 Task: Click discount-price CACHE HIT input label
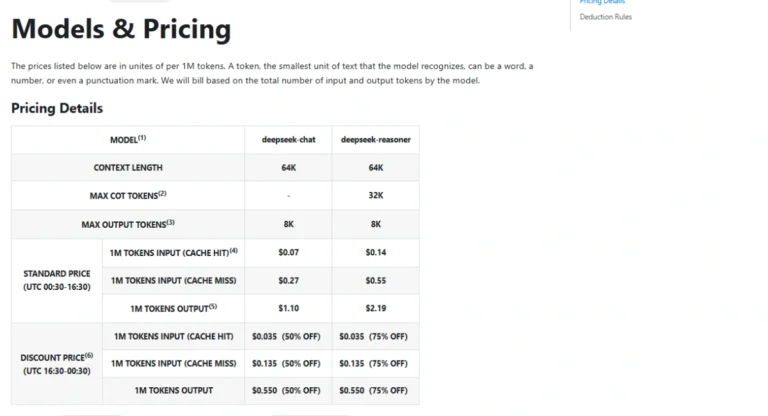[173, 337]
